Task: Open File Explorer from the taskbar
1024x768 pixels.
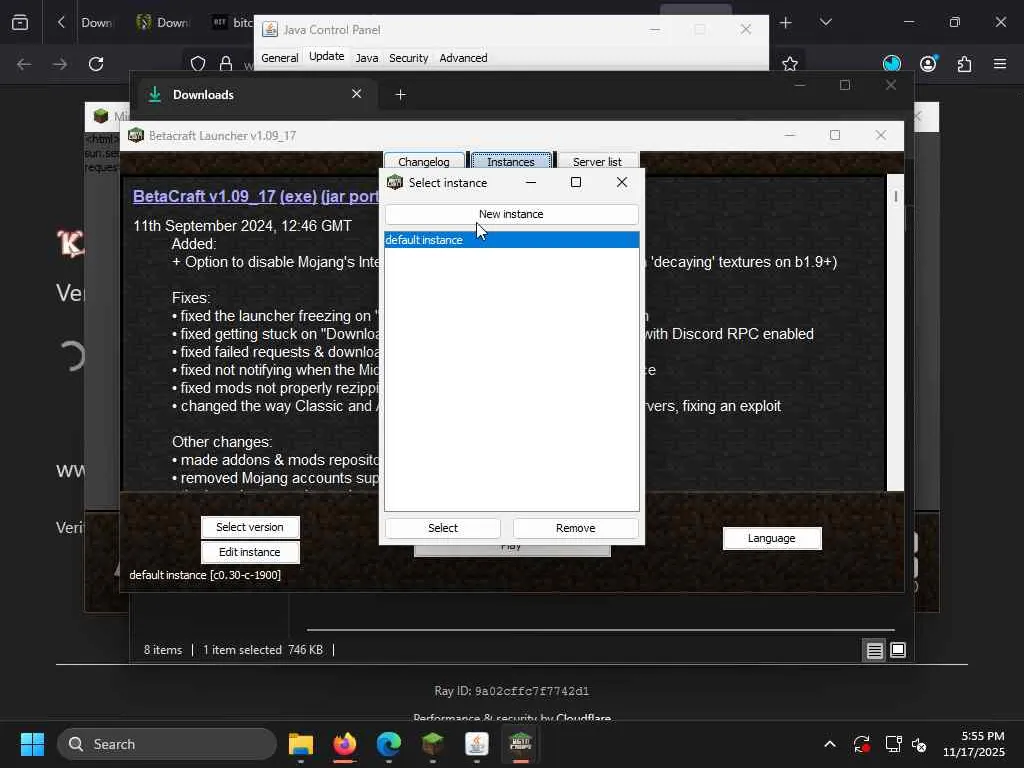Action: (x=301, y=744)
